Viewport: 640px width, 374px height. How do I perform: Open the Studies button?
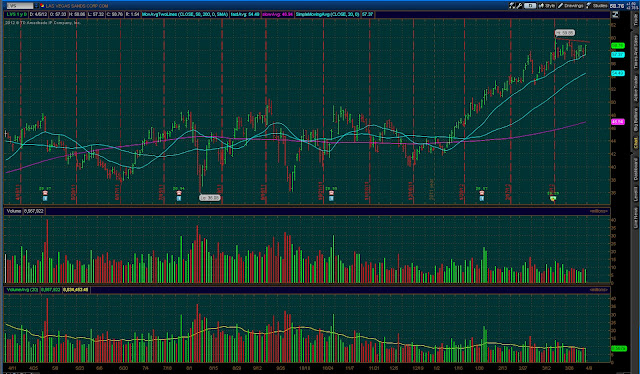pos(597,6)
